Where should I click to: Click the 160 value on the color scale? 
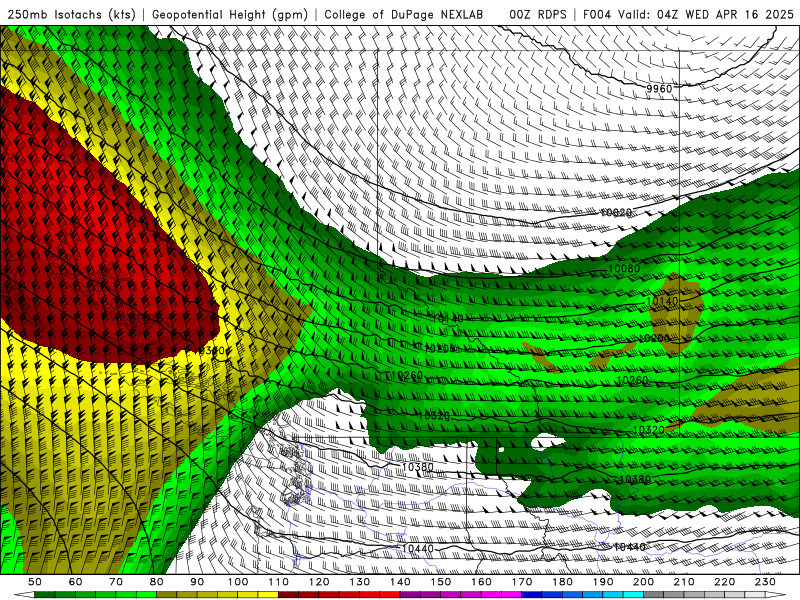(481, 582)
